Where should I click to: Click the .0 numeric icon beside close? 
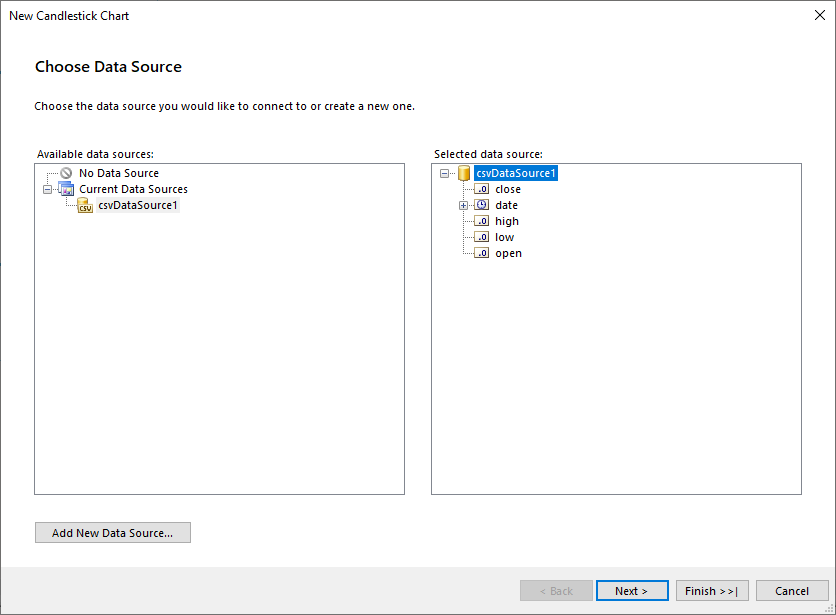pyautogui.click(x=481, y=189)
